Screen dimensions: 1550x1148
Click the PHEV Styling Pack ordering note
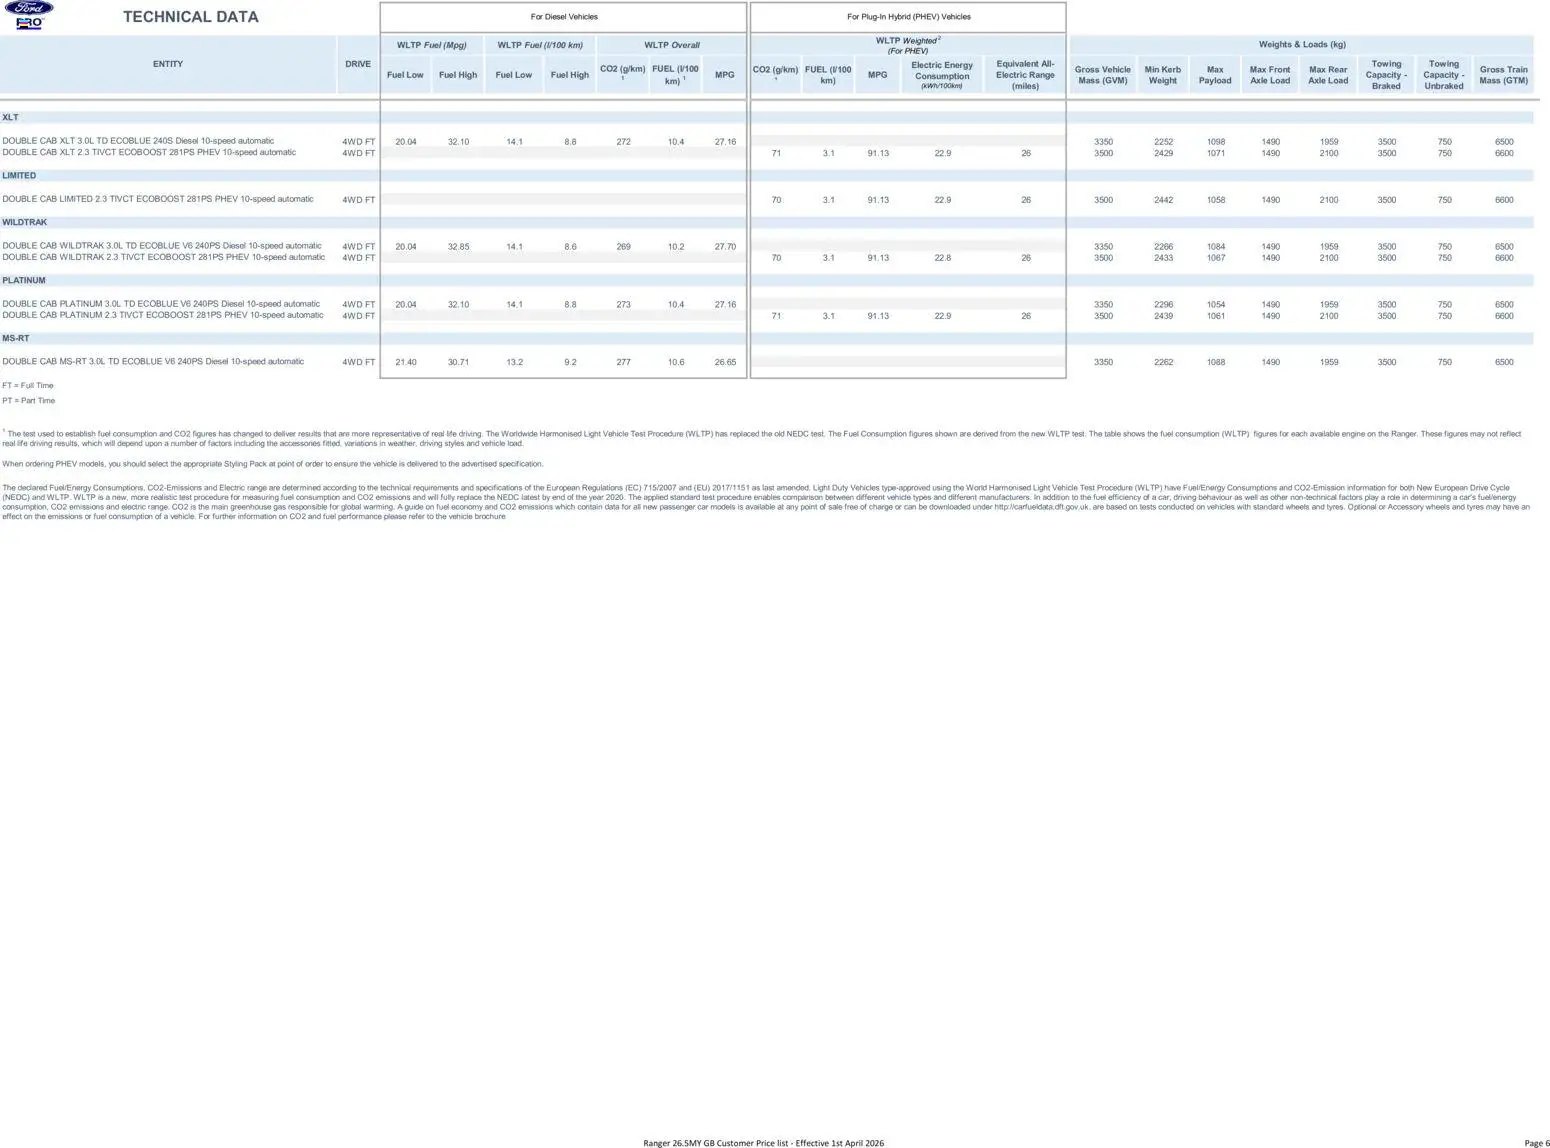[x=273, y=464]
